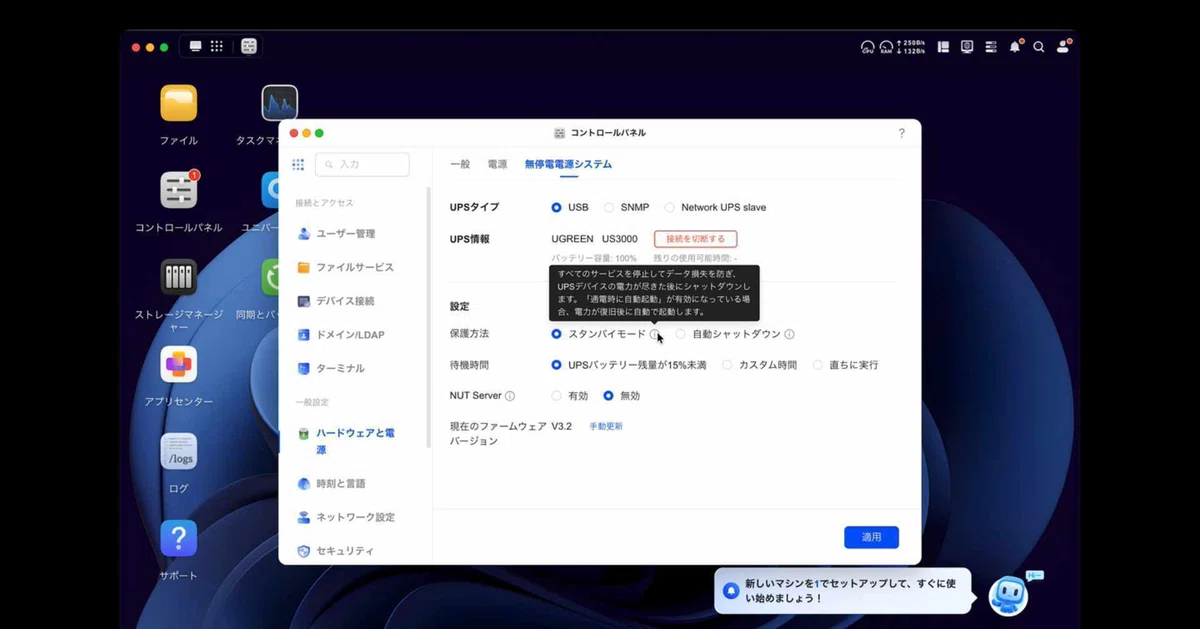Click the info icon next to NUT Server
The image size is (1200, 629).
[x=510, y=396]
